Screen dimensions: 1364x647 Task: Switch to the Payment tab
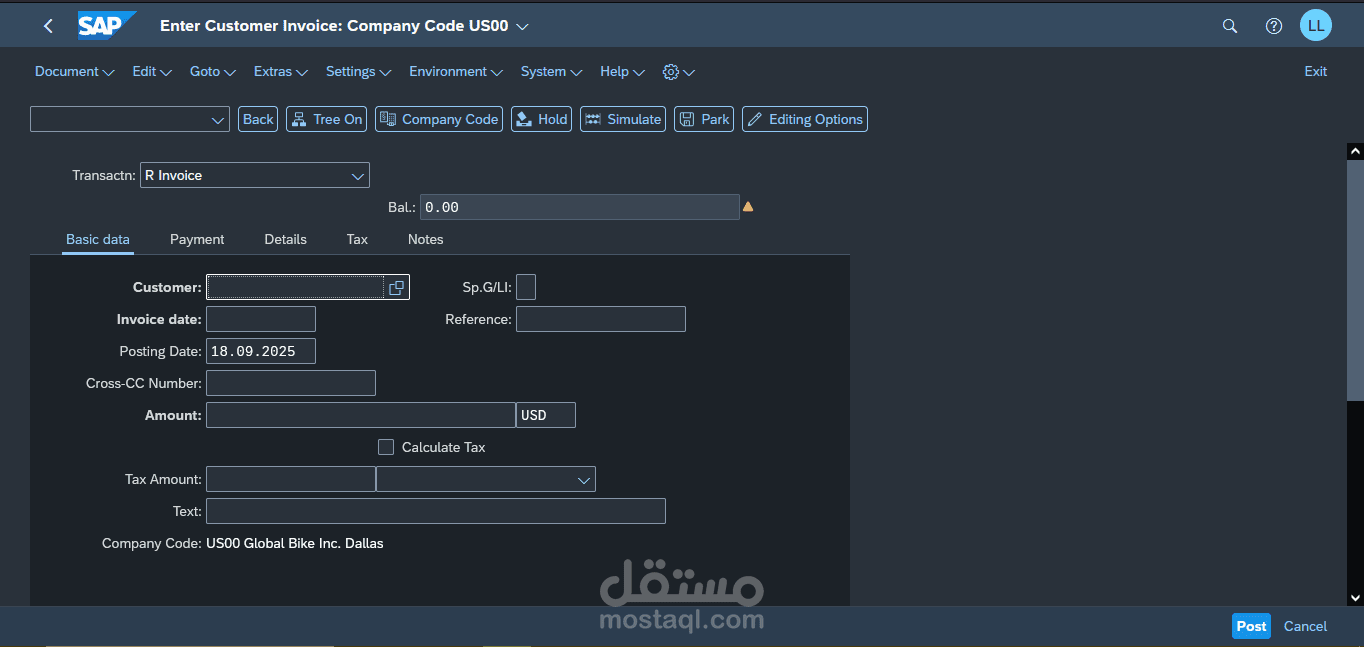[x=197, y=240]
